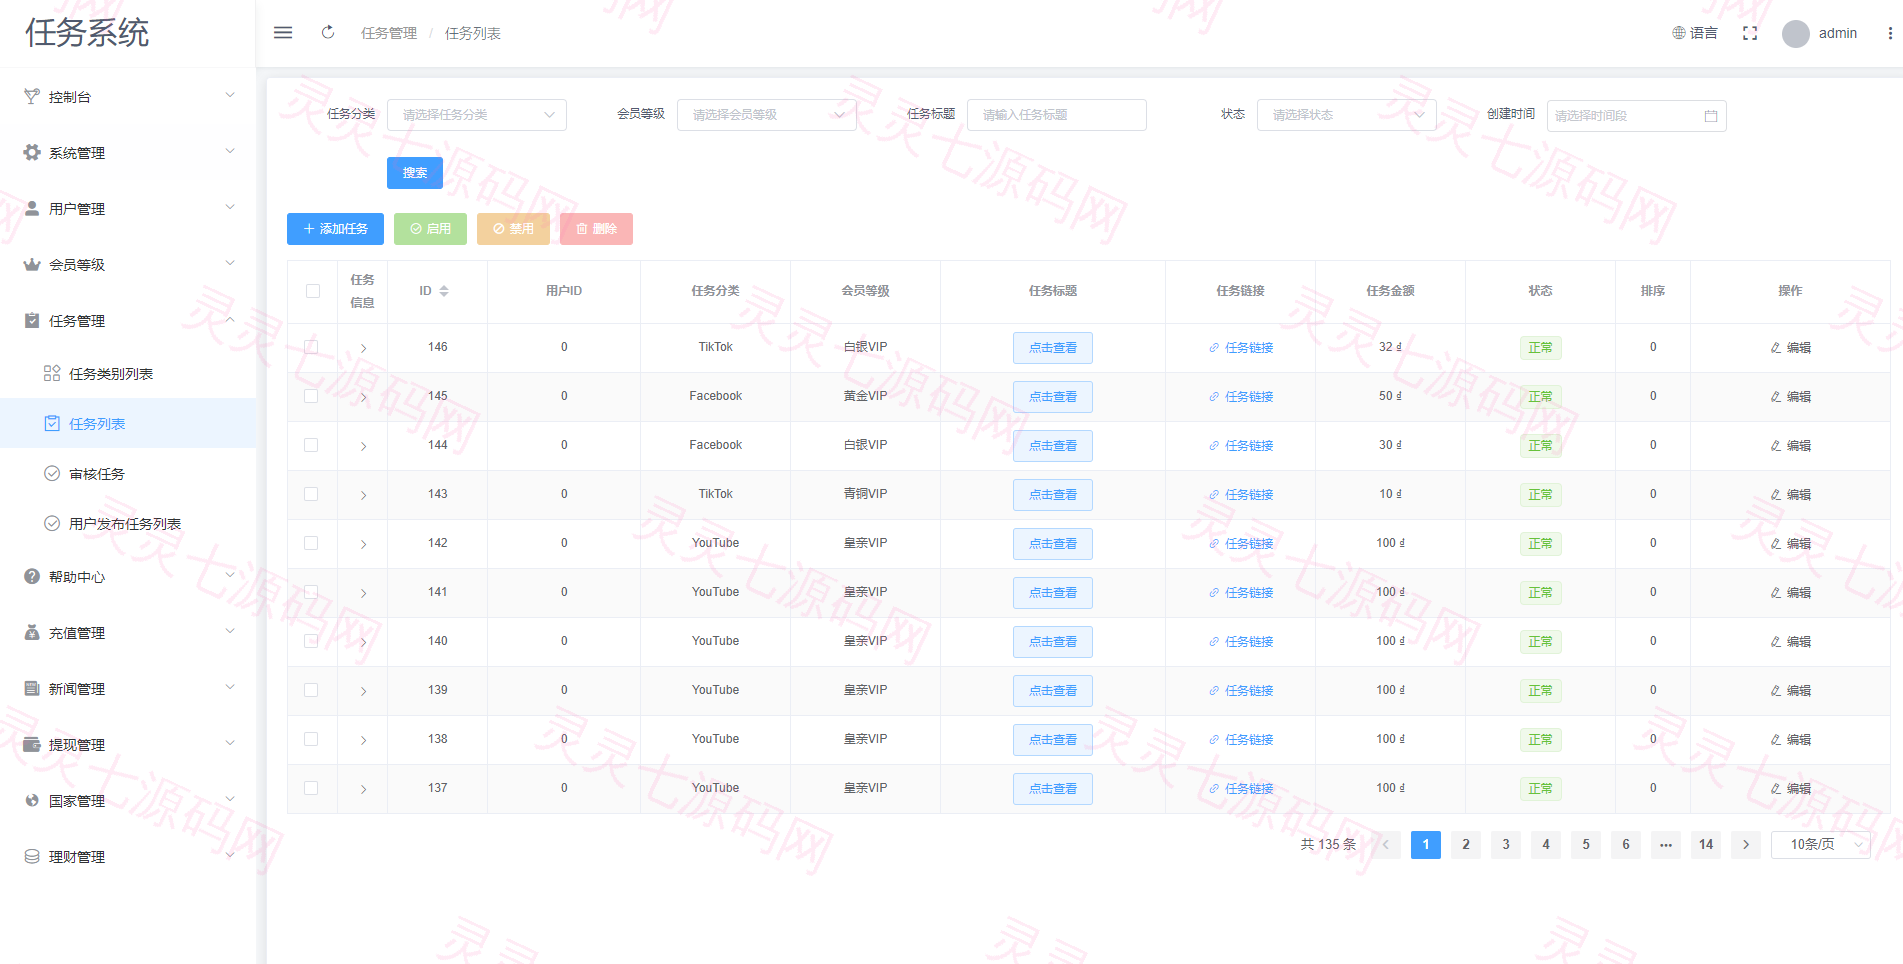This screenshot has width=1903, height=964.
Task: Open 任务链接 link for row 138
Action: click(x=1241, y=740)
